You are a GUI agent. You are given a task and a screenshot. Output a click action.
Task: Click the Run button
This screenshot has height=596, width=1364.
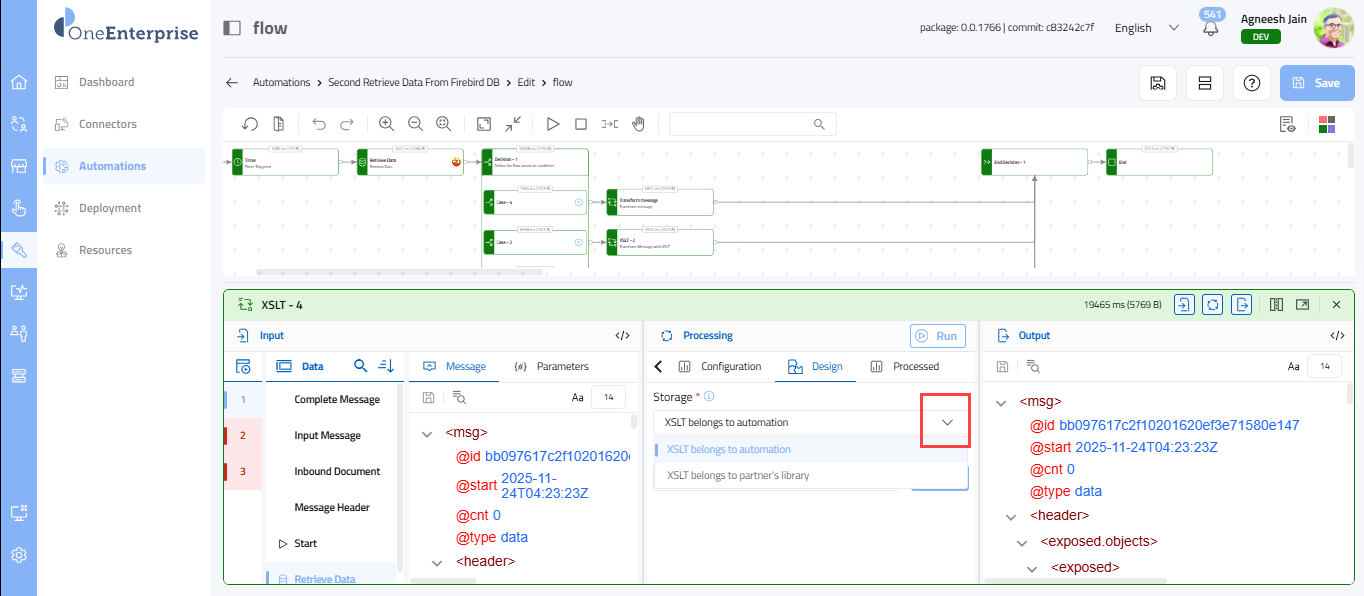point(938,336)
